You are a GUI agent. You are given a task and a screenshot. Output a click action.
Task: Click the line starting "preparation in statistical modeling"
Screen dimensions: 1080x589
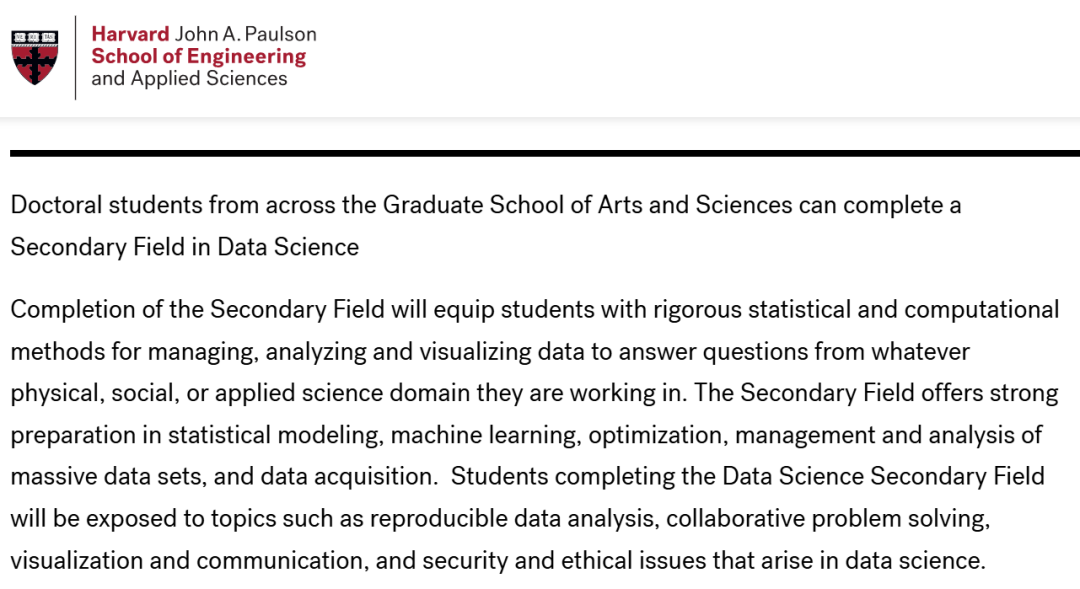point(527,435)
